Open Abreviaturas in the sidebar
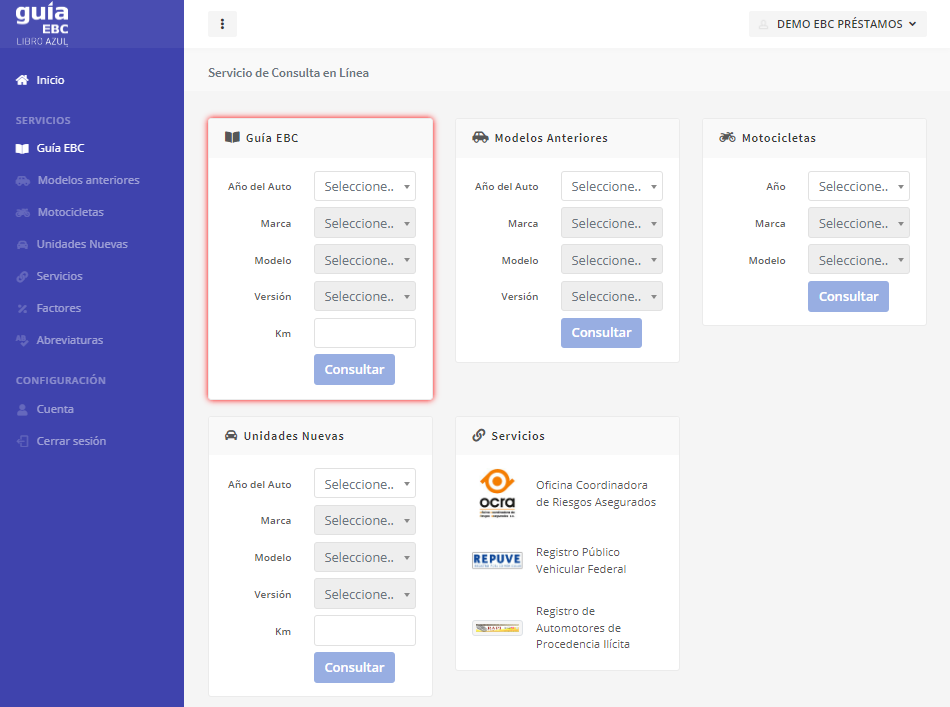950x707 pixels. [70, 340]
